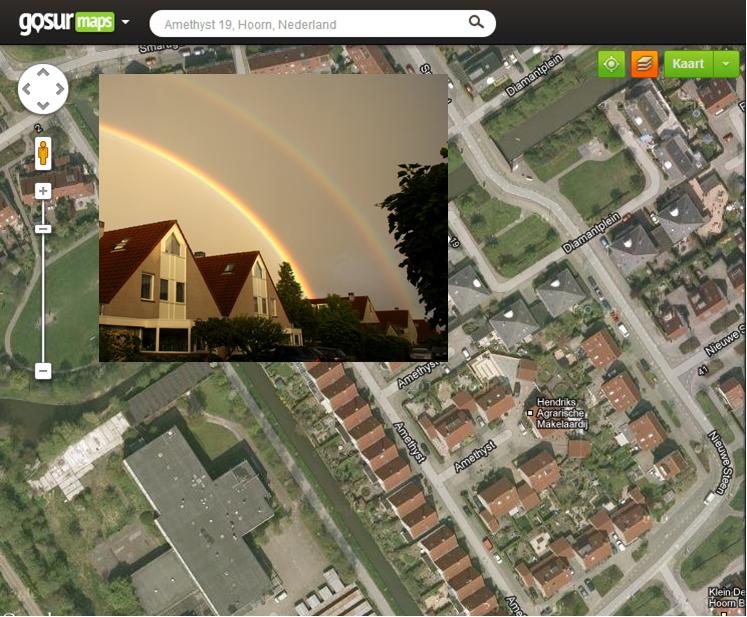
Task: Open the orange map layers button
Action: tap(644, 64)
